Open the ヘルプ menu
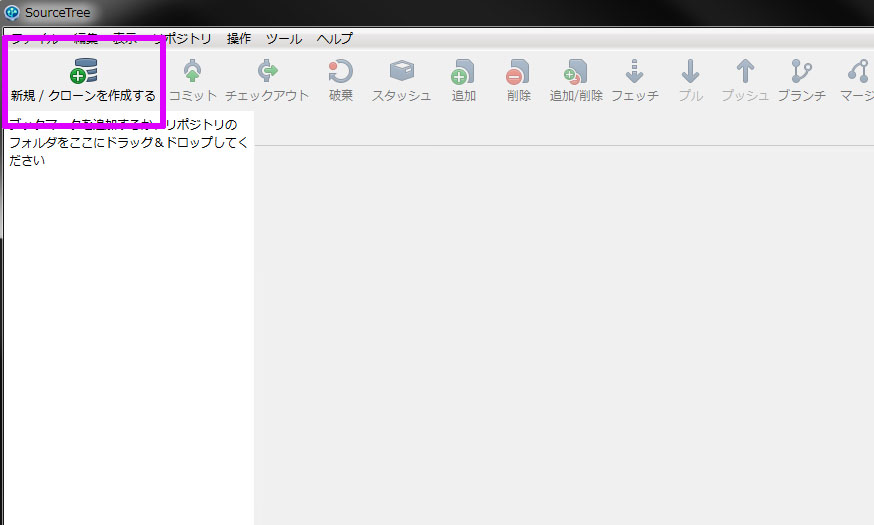The image size is (874, 525). (x=334, y=38)
